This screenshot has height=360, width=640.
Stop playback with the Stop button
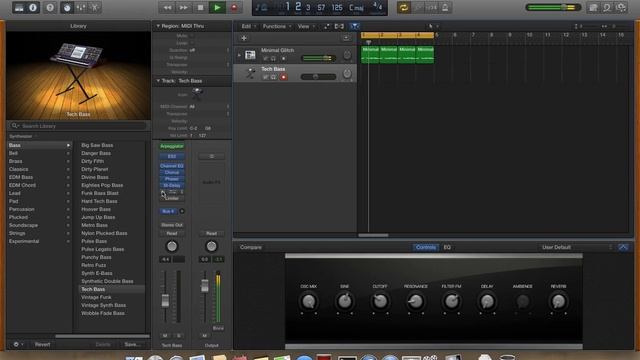tap(200, 7)
